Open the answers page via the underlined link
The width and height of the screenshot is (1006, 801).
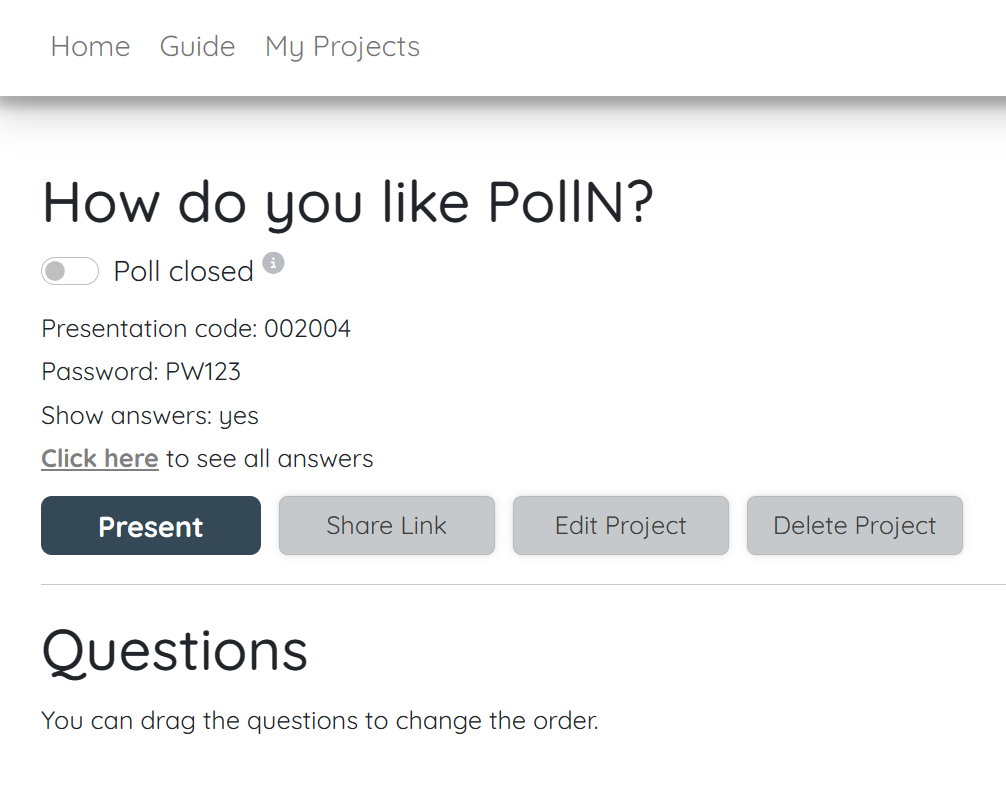(x=99, y=458)
